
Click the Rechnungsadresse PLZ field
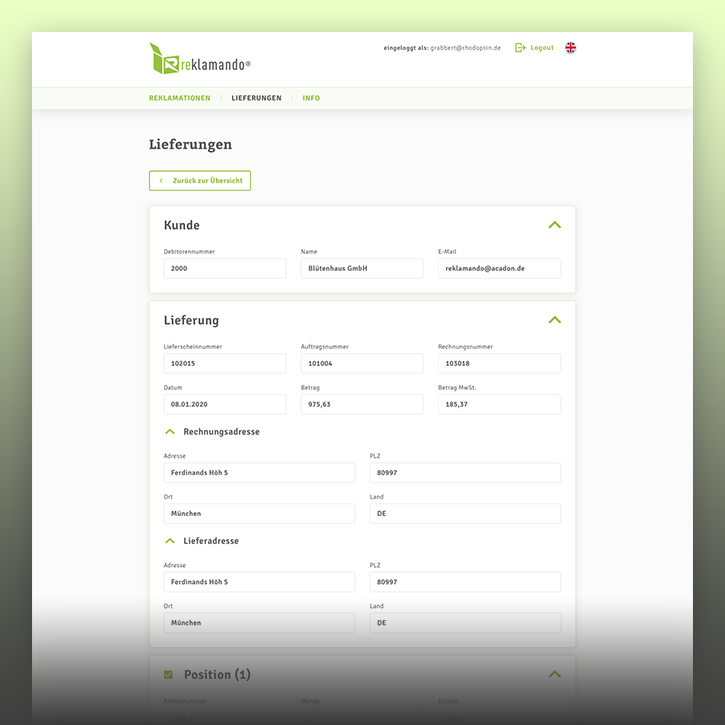465,473
